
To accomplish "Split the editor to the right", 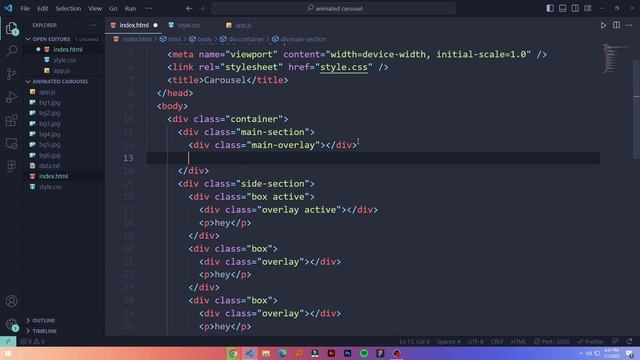I will 616,25.
